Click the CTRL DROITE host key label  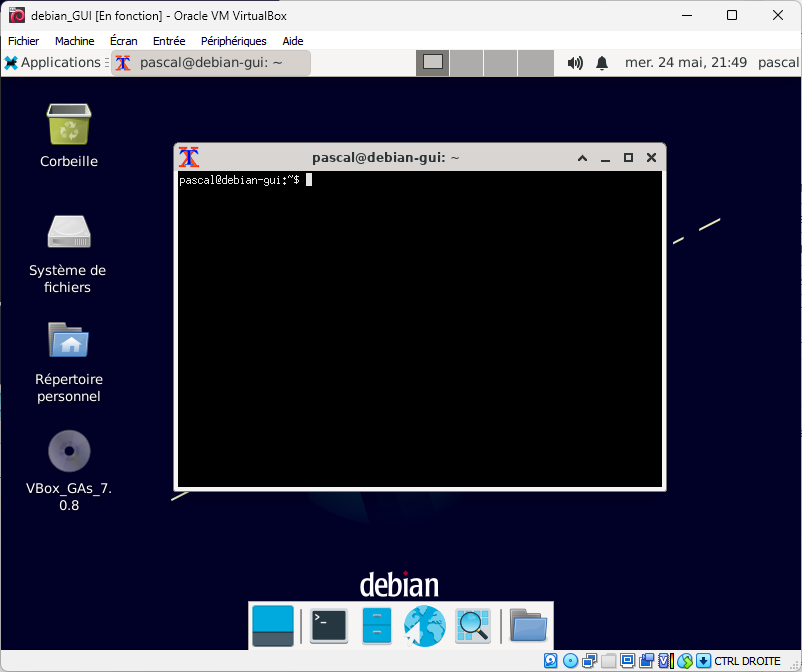(747, 661)
